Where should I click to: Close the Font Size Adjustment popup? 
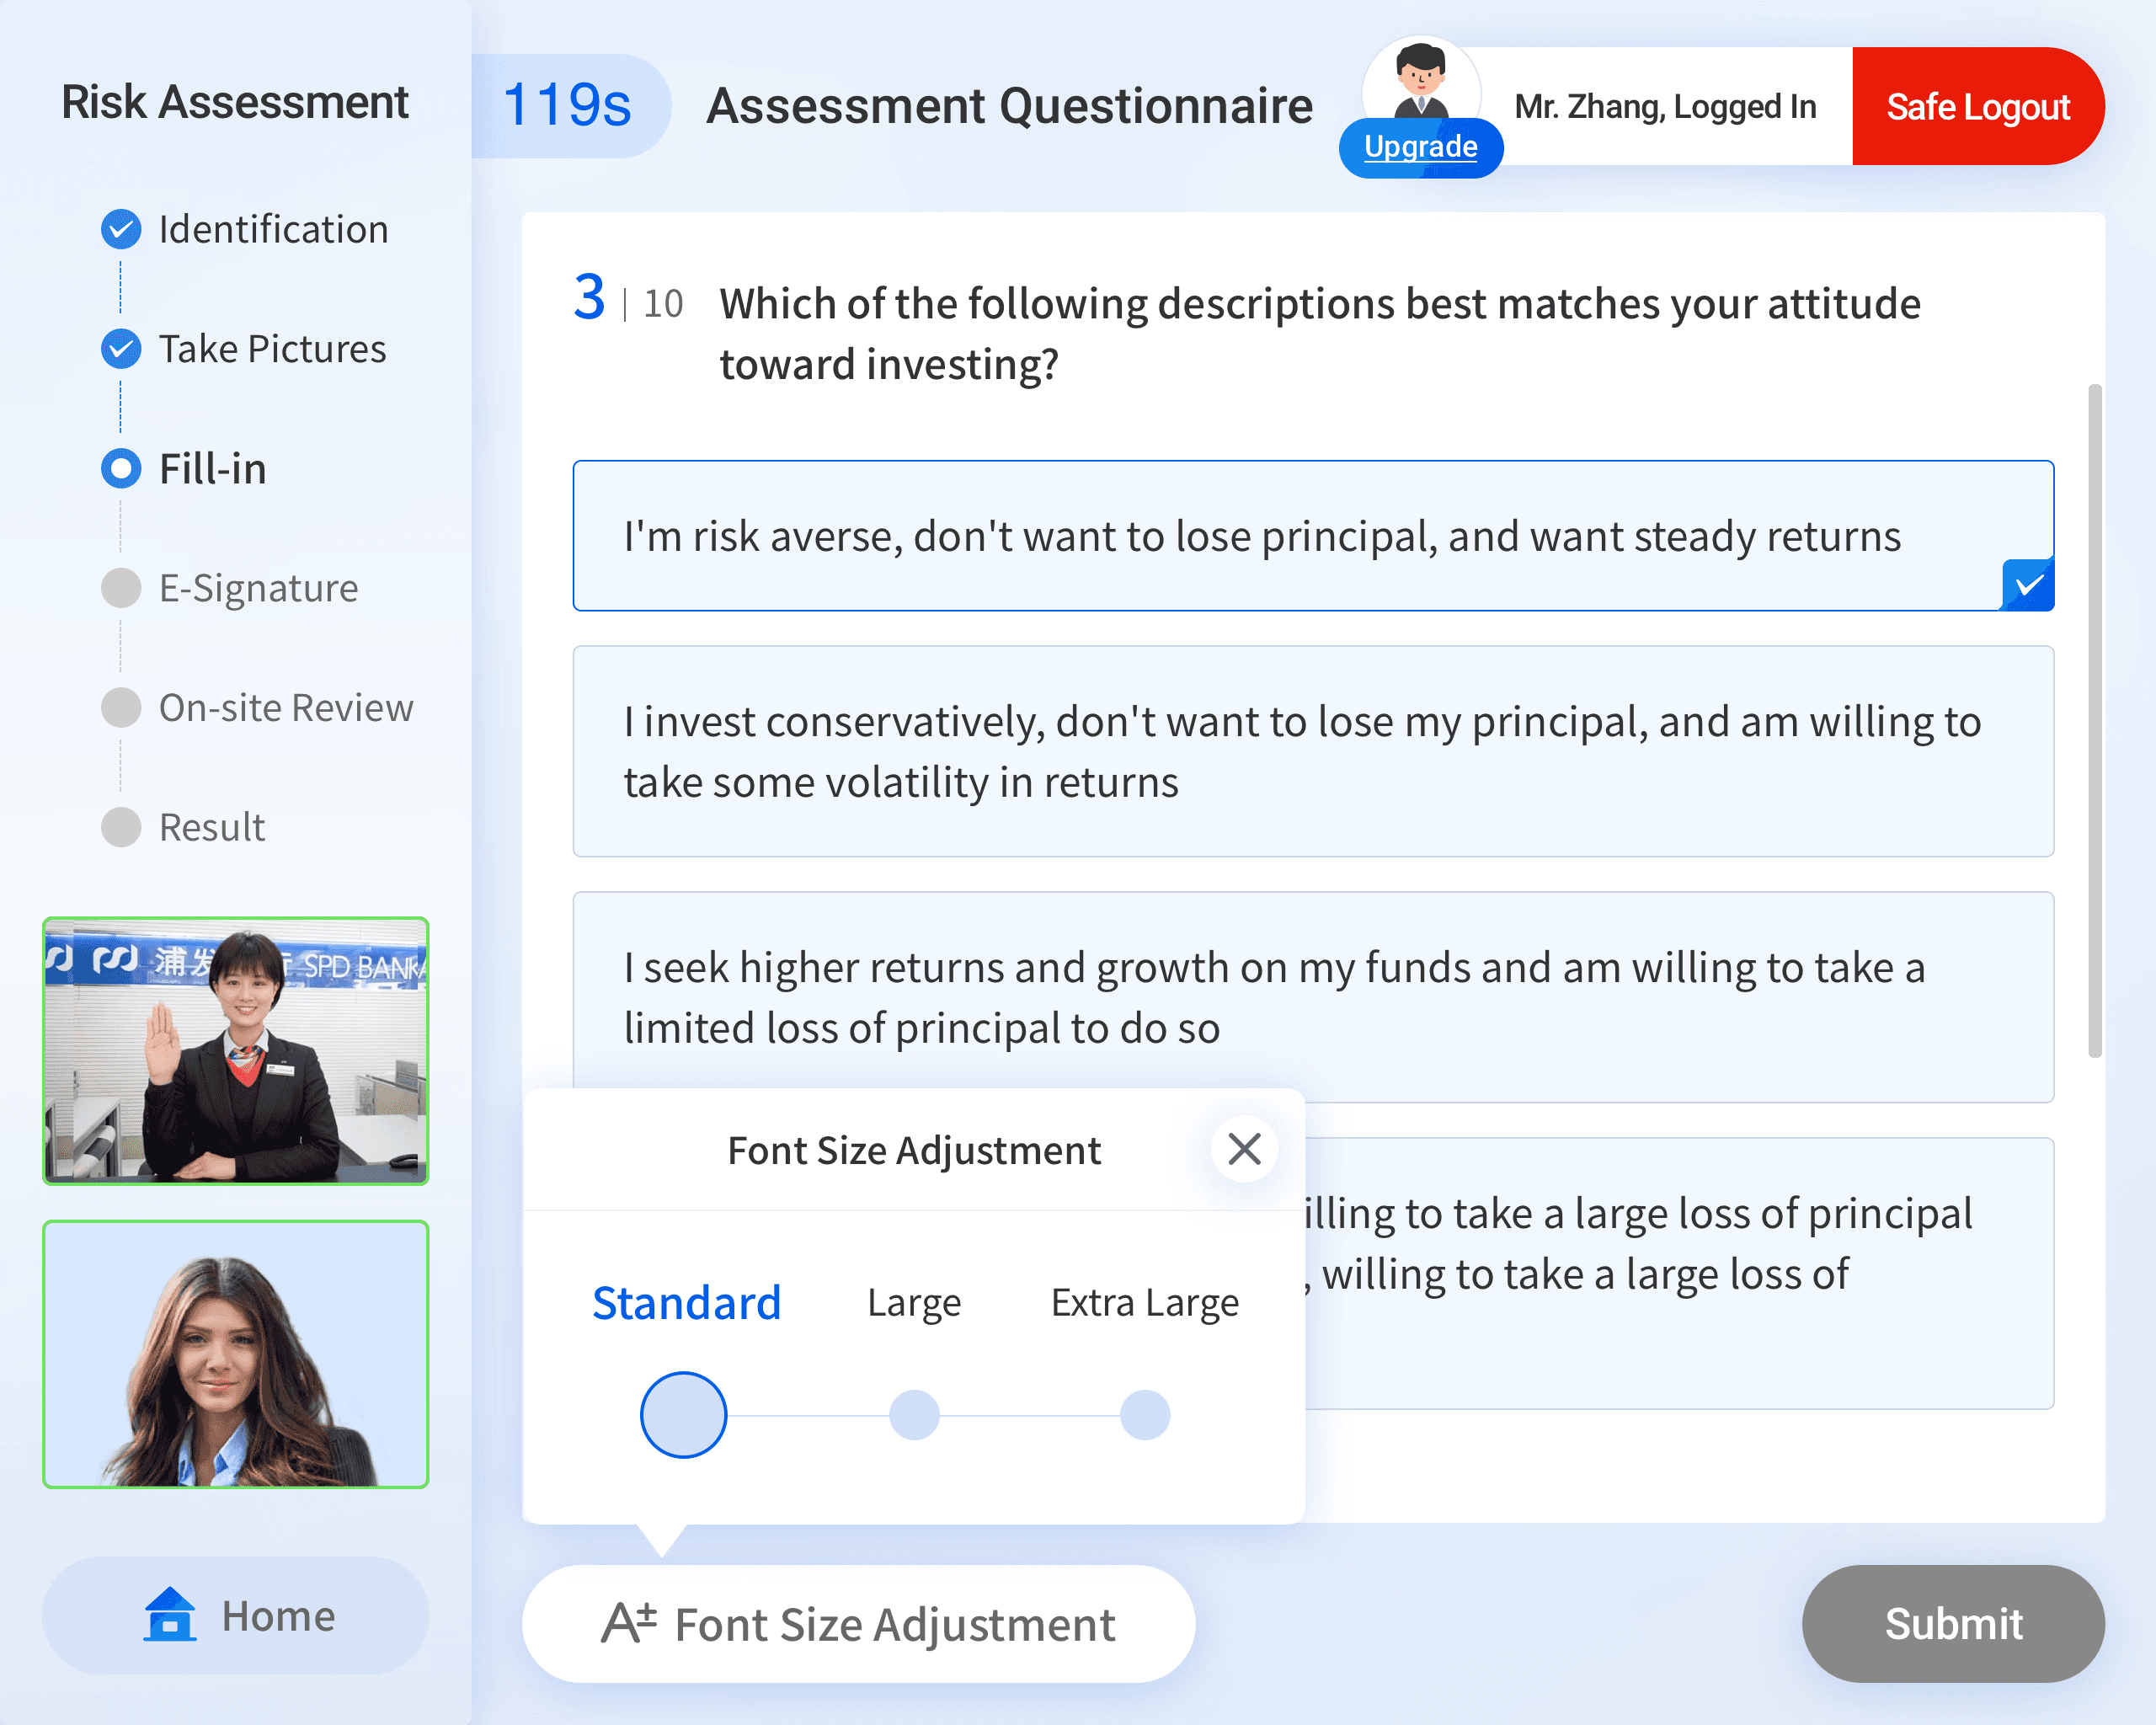[x=1244, y=1149]
